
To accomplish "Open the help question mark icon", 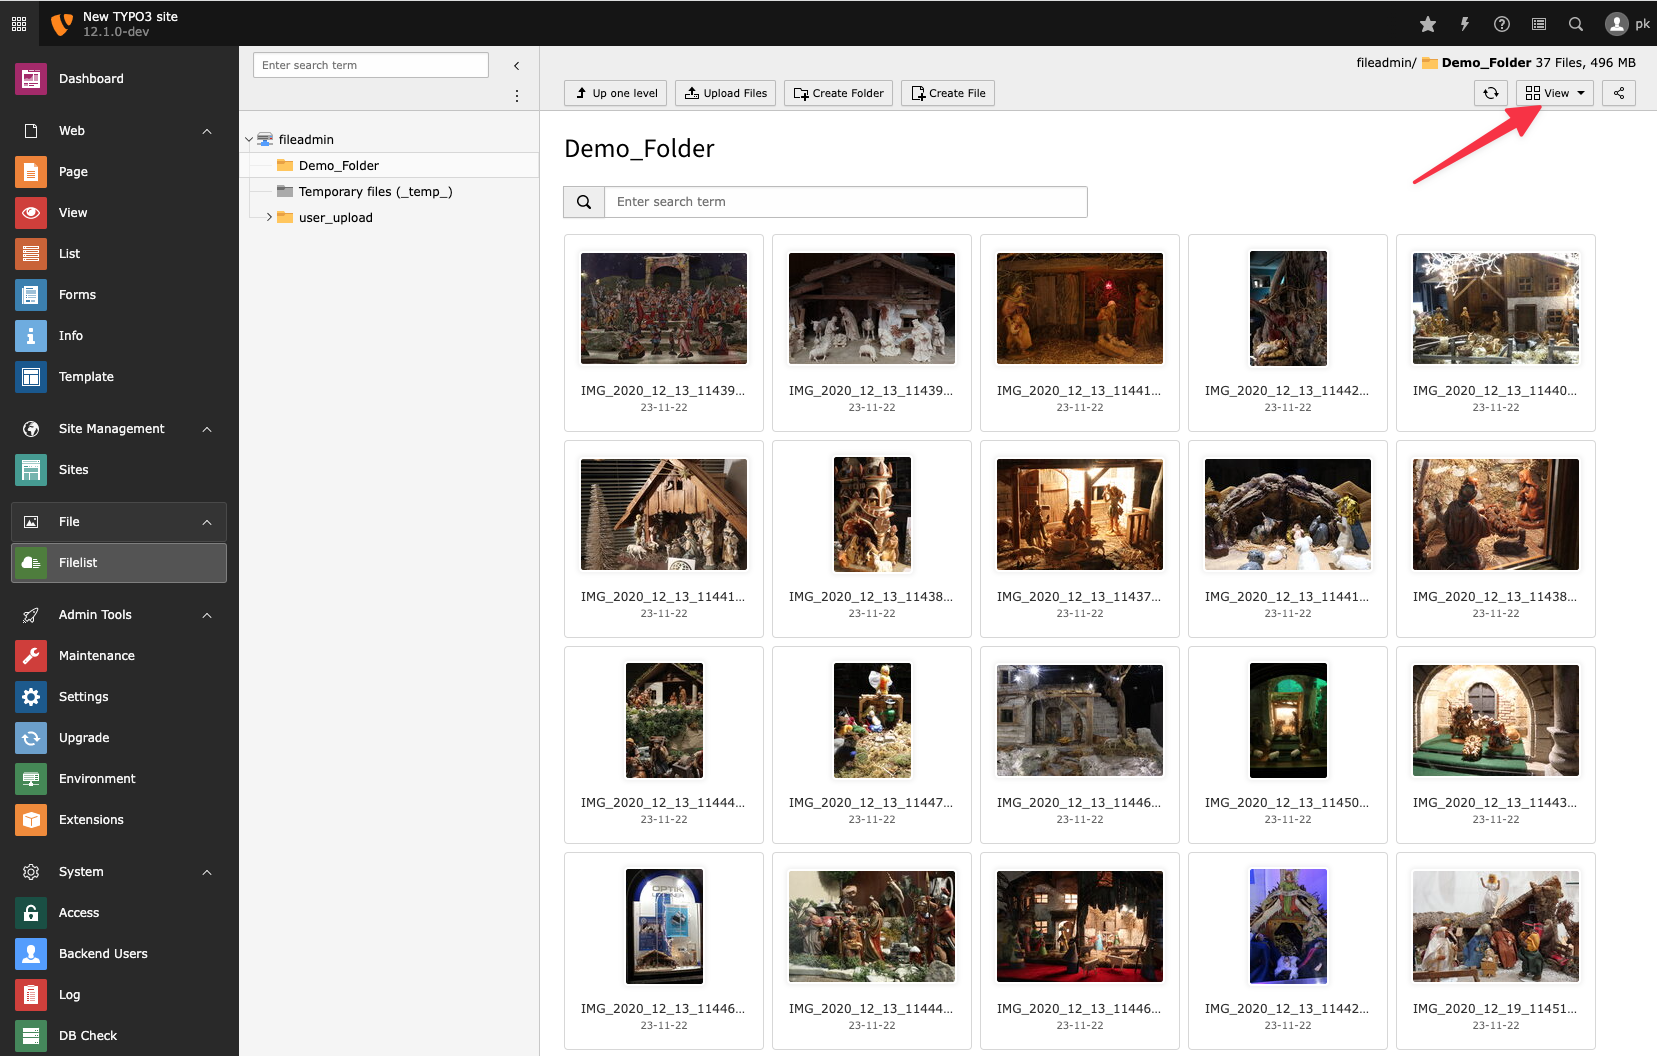I will [x=1501, y=24].
